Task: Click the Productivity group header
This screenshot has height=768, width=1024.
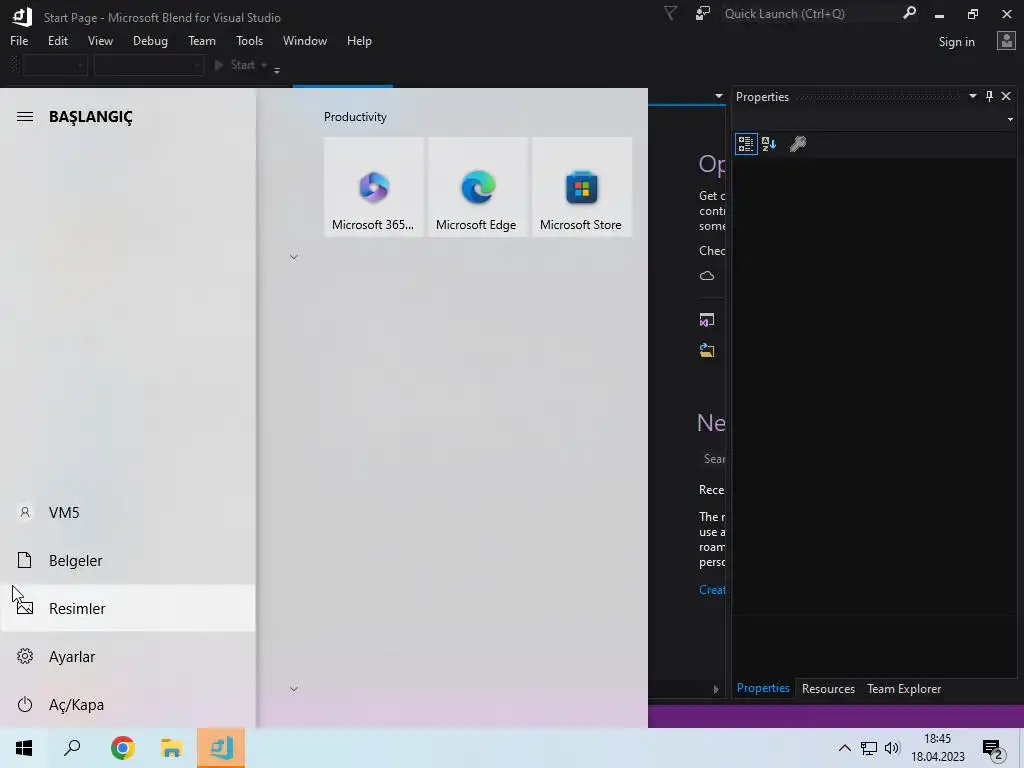Action: (355, 117)
